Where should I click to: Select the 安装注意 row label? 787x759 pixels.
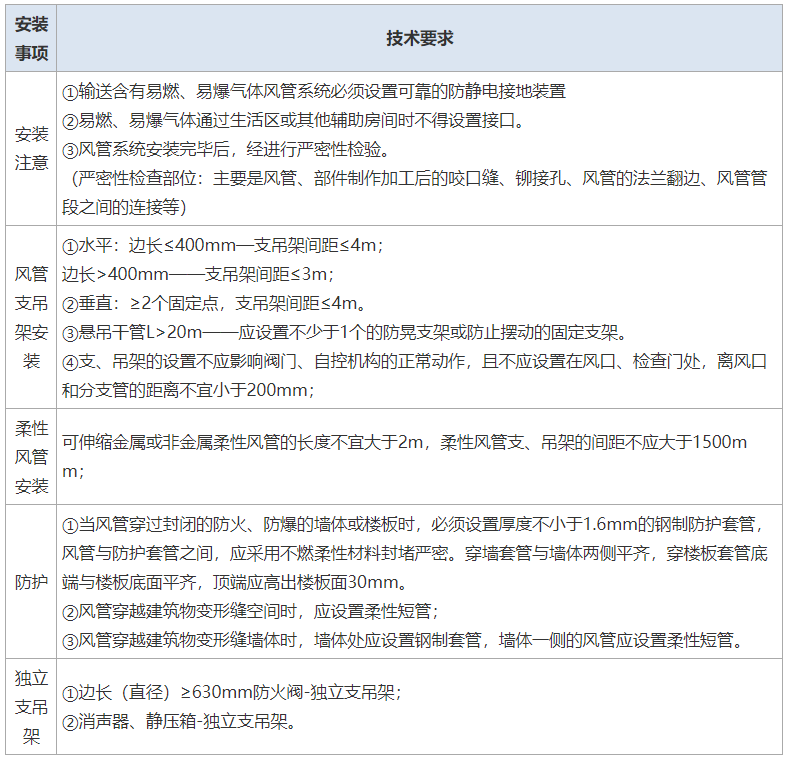[x=31, y=148]
